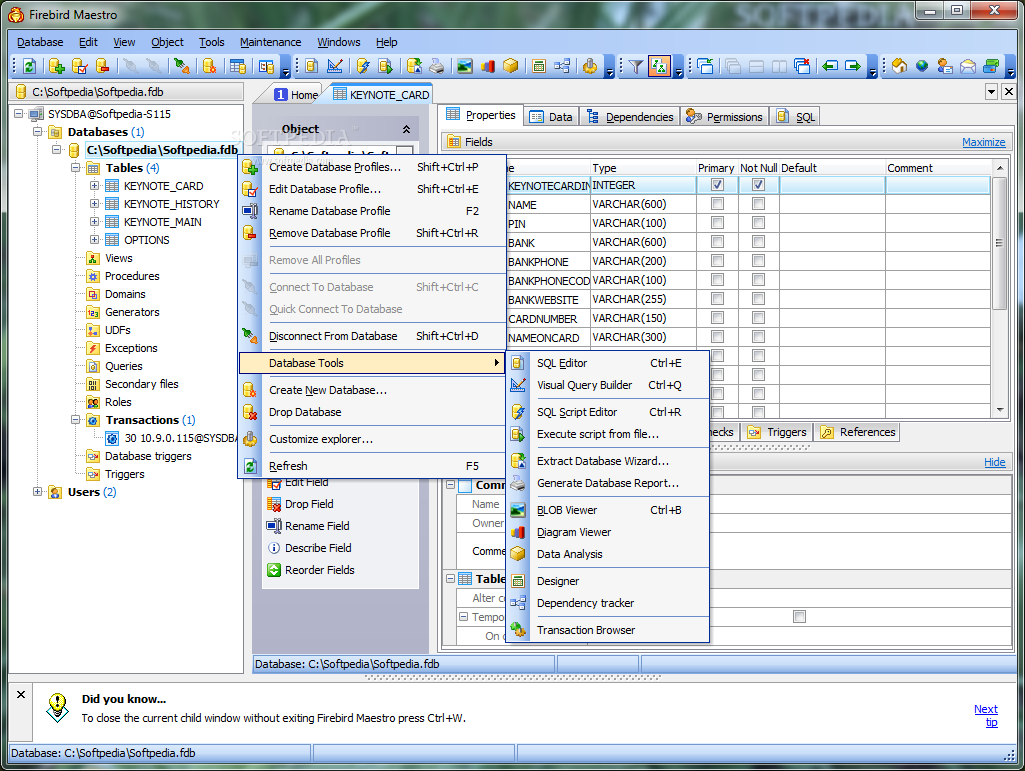Click the Drop Database icon
This screenshot has width=1025, height=771.
[x=250, y=412]
